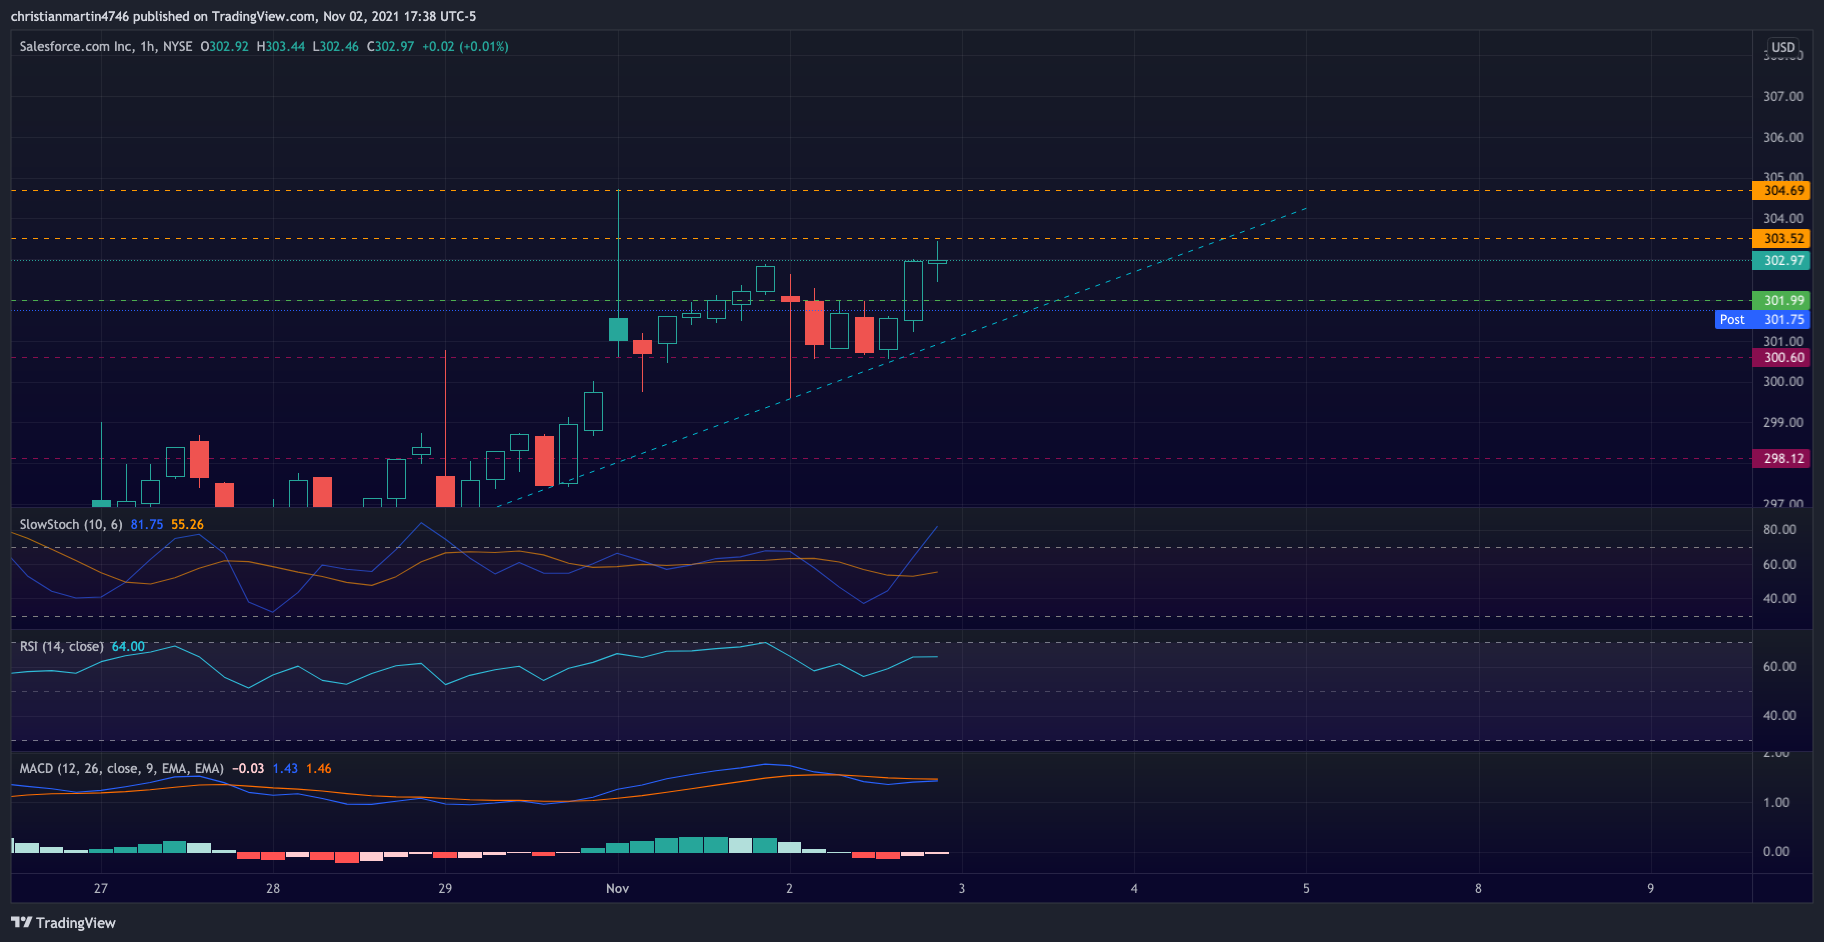Click the Salesforce.com Inc, 1h, NYSE title
The width and height of the screenshot is (1824, 942).
point(106,47)
